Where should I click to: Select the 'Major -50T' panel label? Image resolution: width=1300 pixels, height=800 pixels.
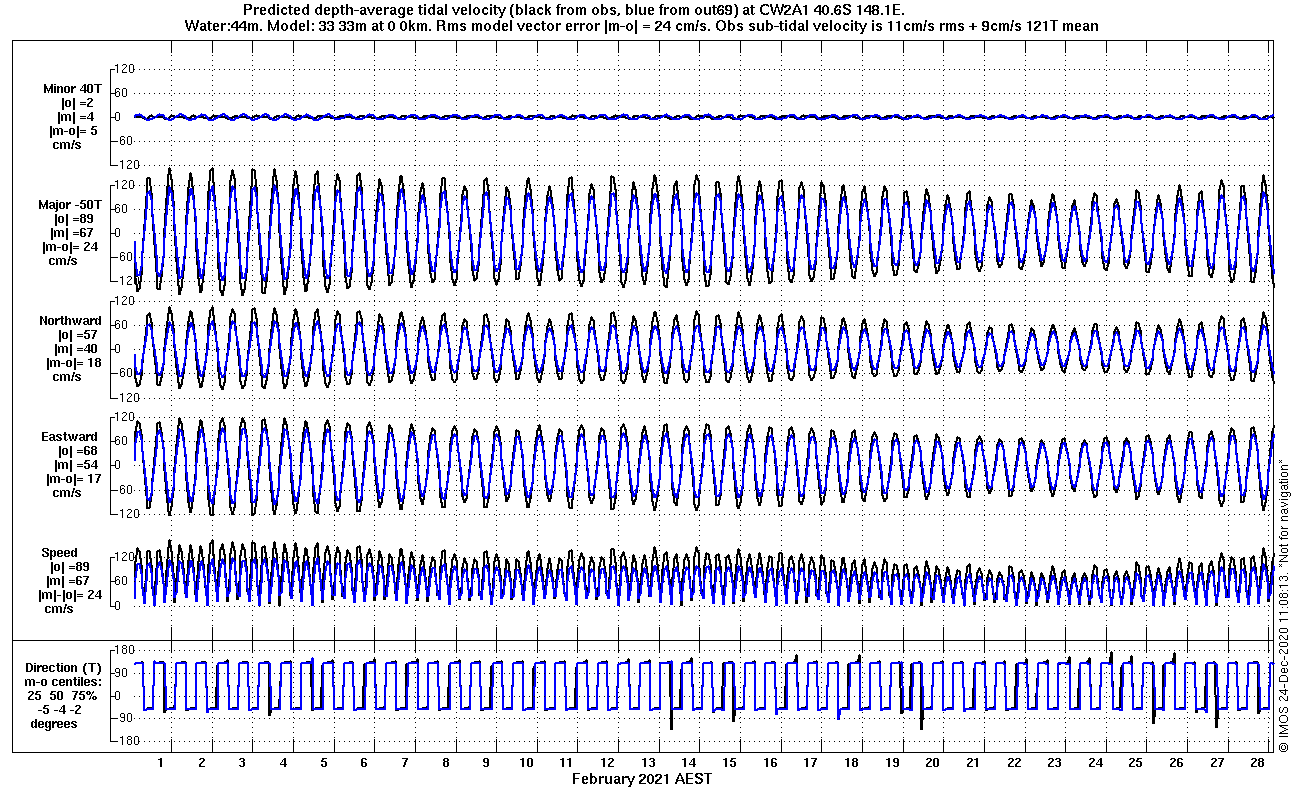pyautogui.click(x=72, y=205)
